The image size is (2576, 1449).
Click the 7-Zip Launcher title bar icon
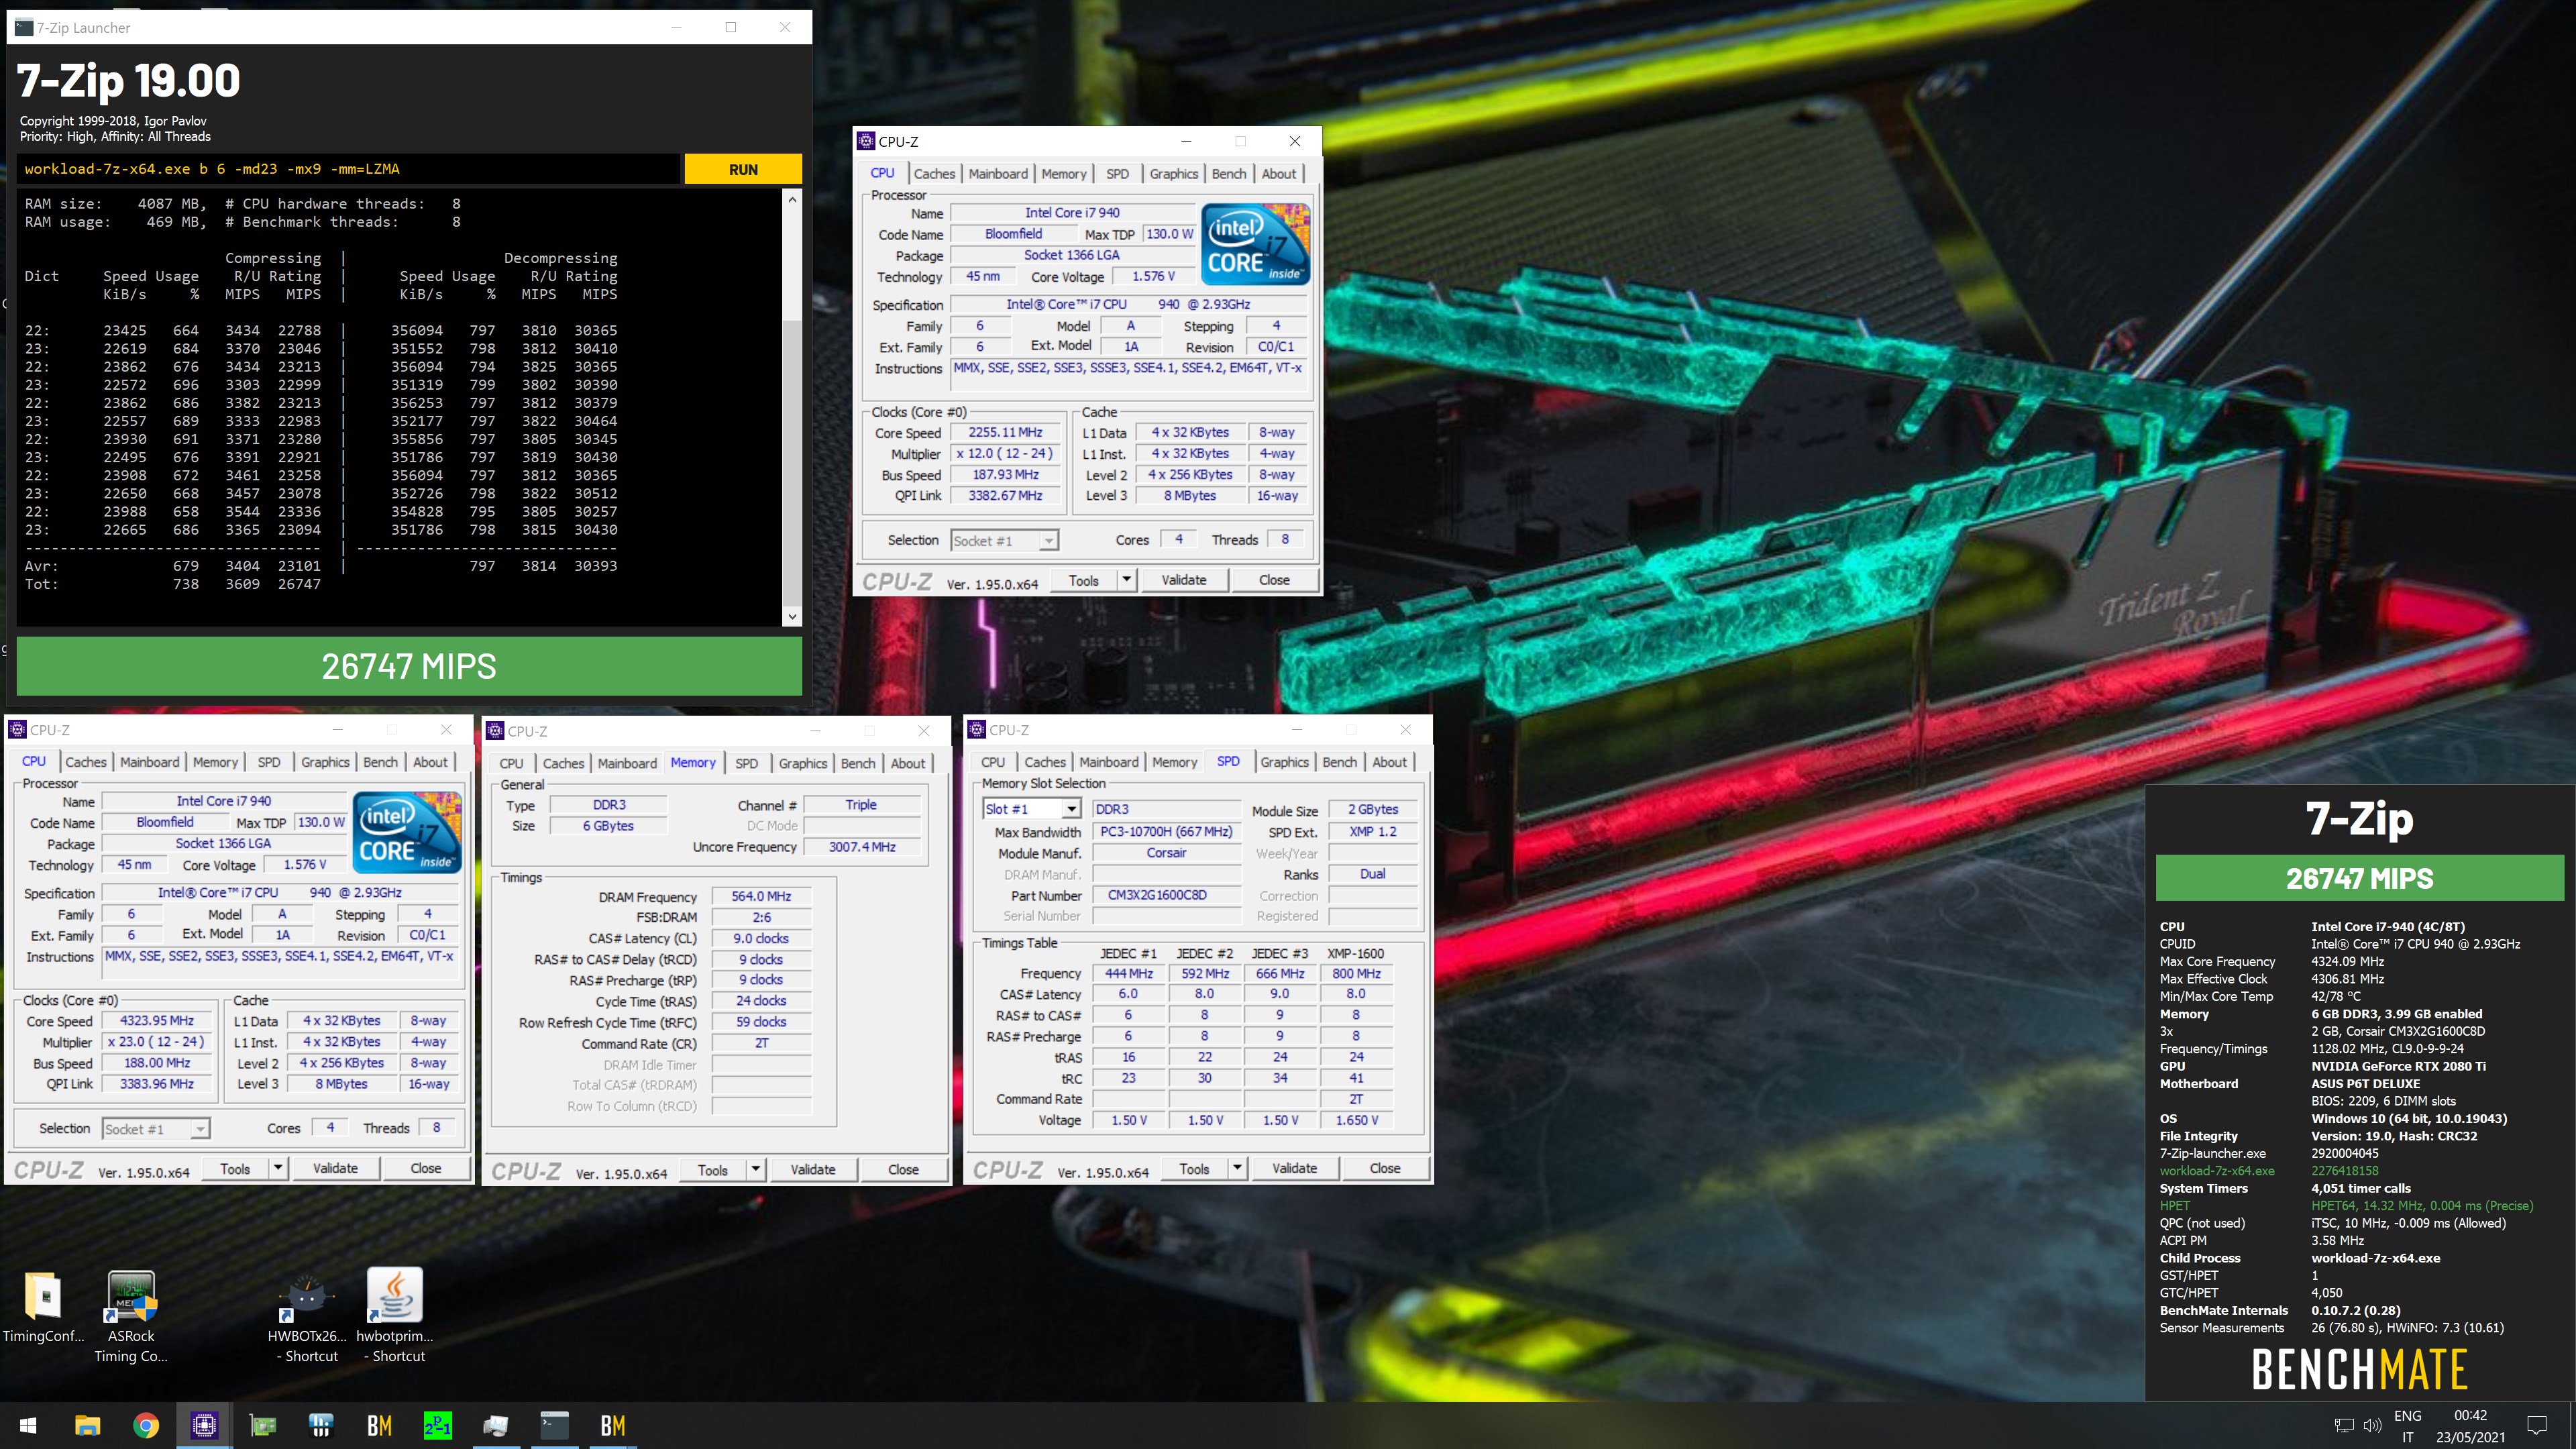point(25,27)
